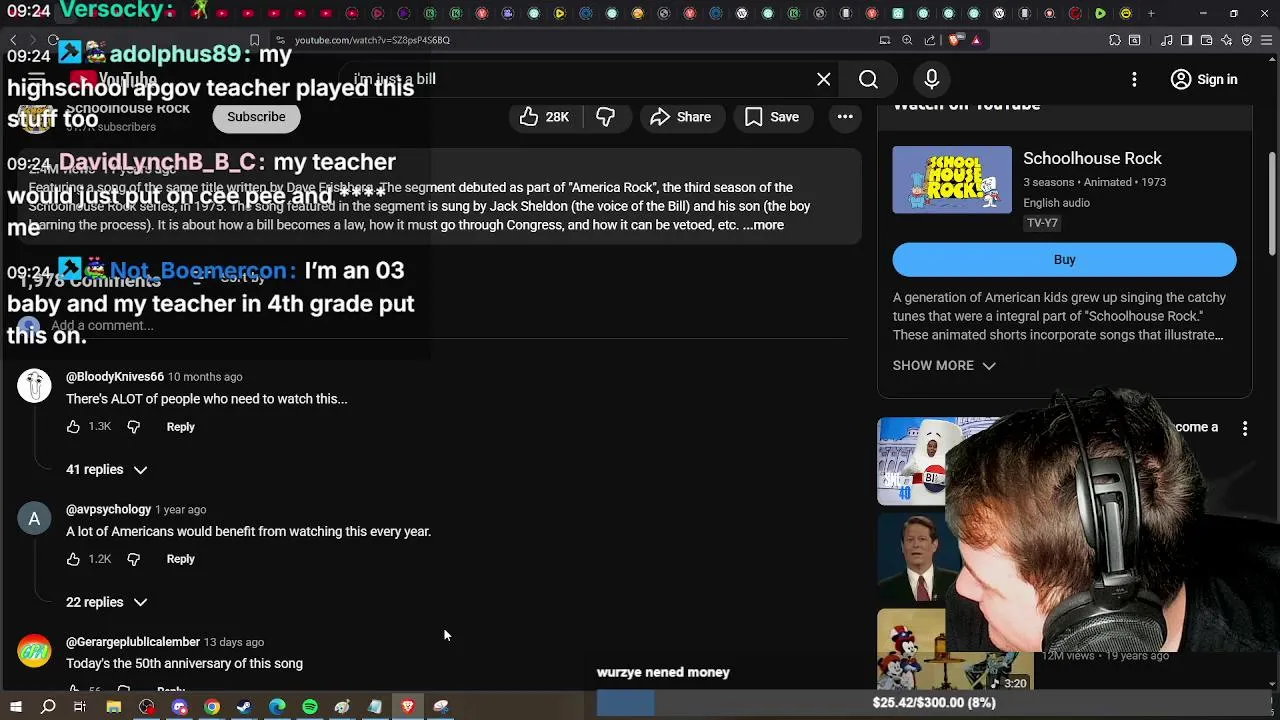Open Microsoft Edge from taskbar
The image size is (1280, 720).
tap(277, 707)
